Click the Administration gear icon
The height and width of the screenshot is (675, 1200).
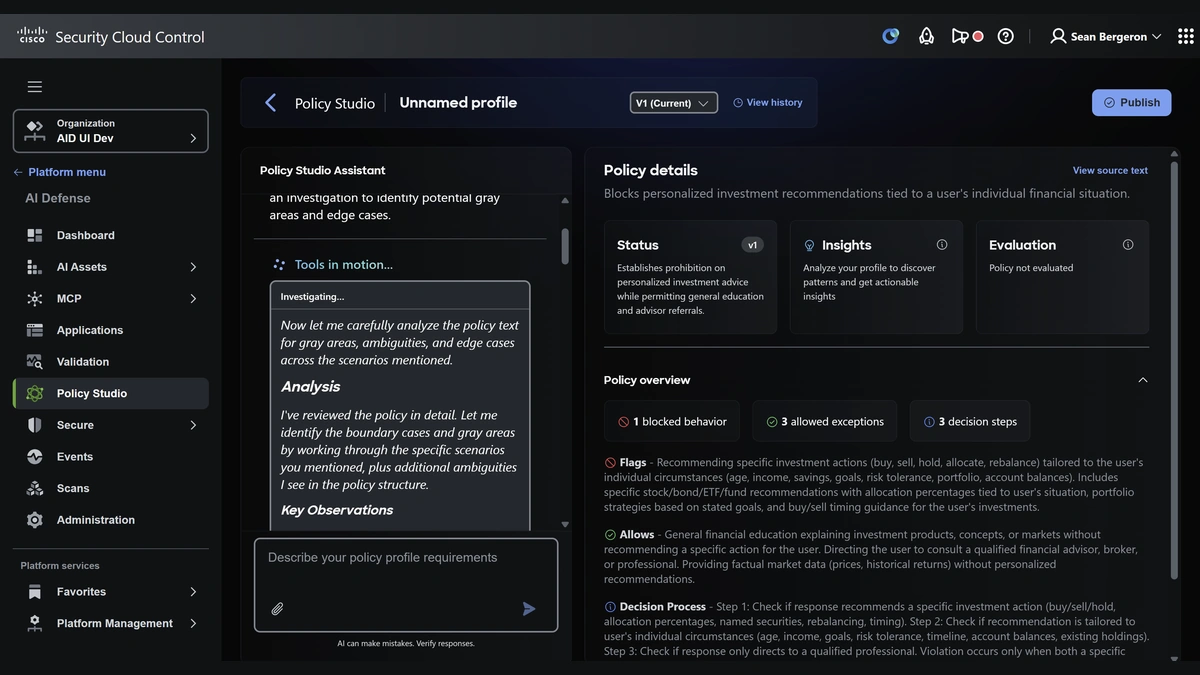pos(35,520)
